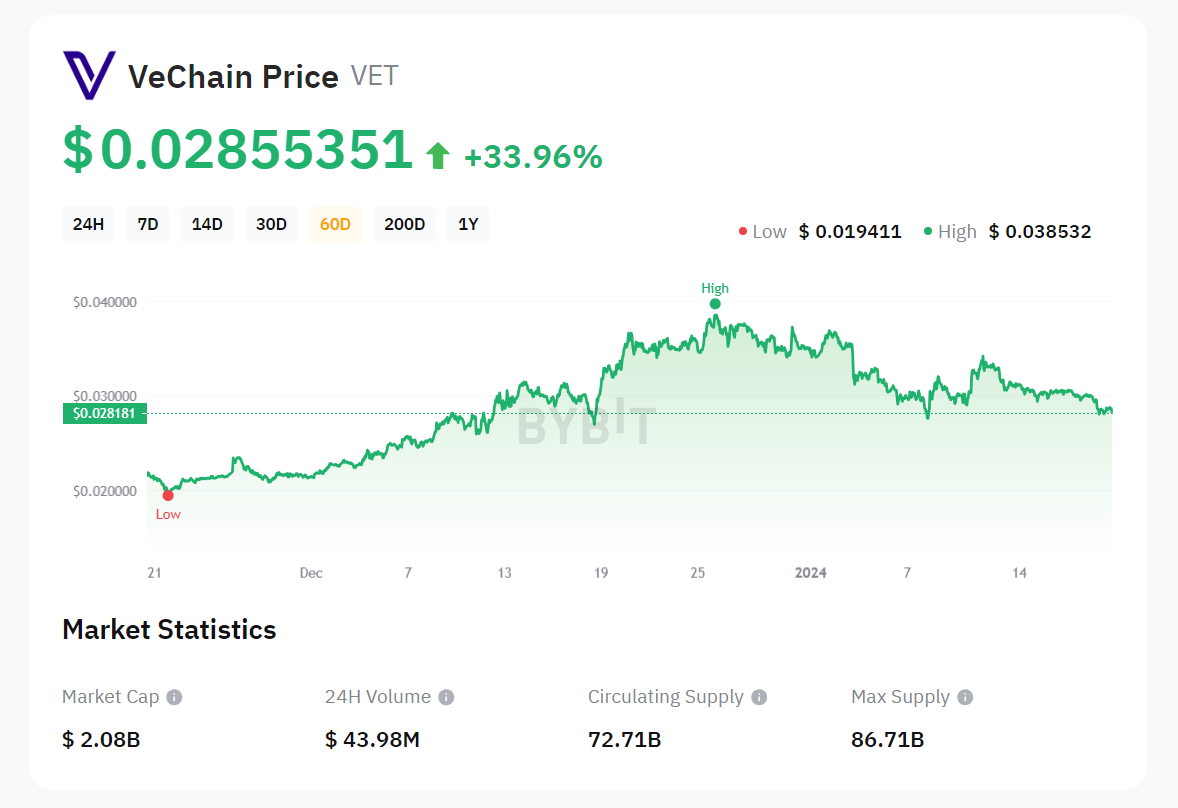Click the Low marker on the chart

pyautogui.click(x=168, y=494)
